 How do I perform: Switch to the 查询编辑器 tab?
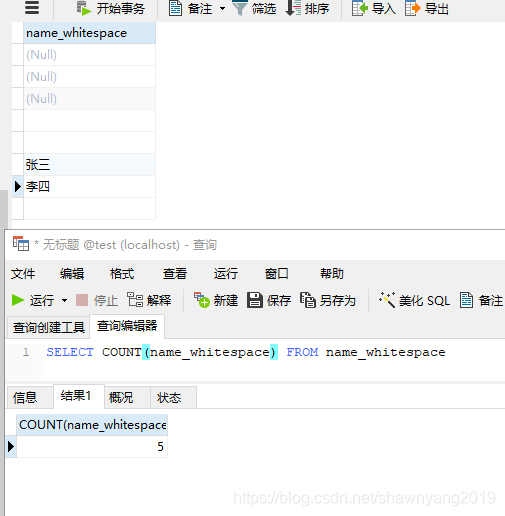click(x=127, y=326)
